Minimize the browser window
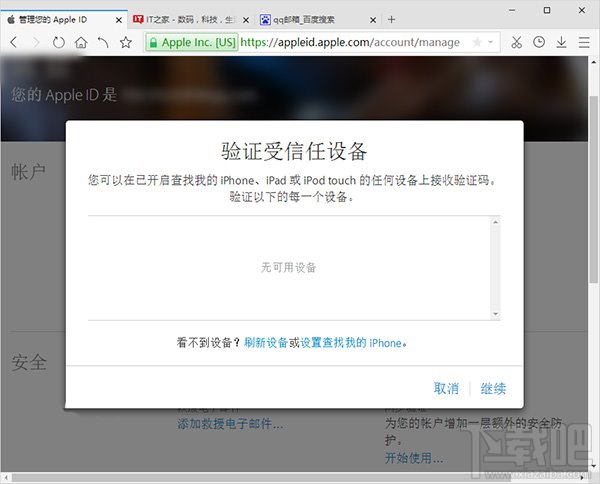 click(x=512, y=10)
